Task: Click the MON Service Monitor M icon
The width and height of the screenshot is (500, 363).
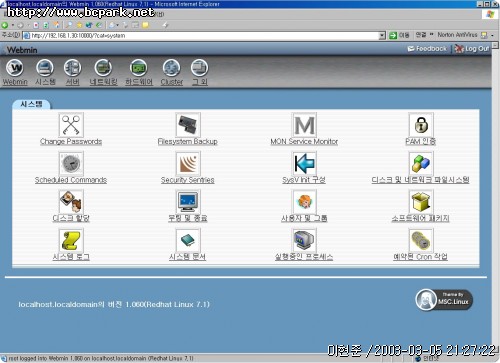Action: coord(304,125)
